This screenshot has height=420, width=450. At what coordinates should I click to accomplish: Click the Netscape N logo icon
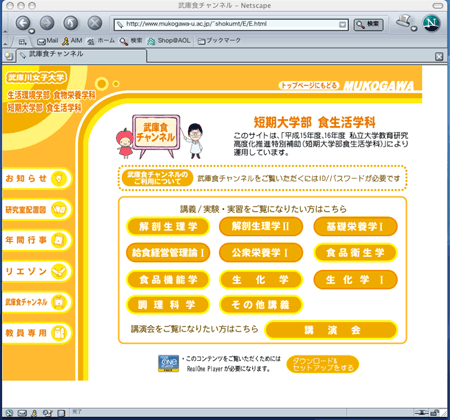tap(431, 23)
